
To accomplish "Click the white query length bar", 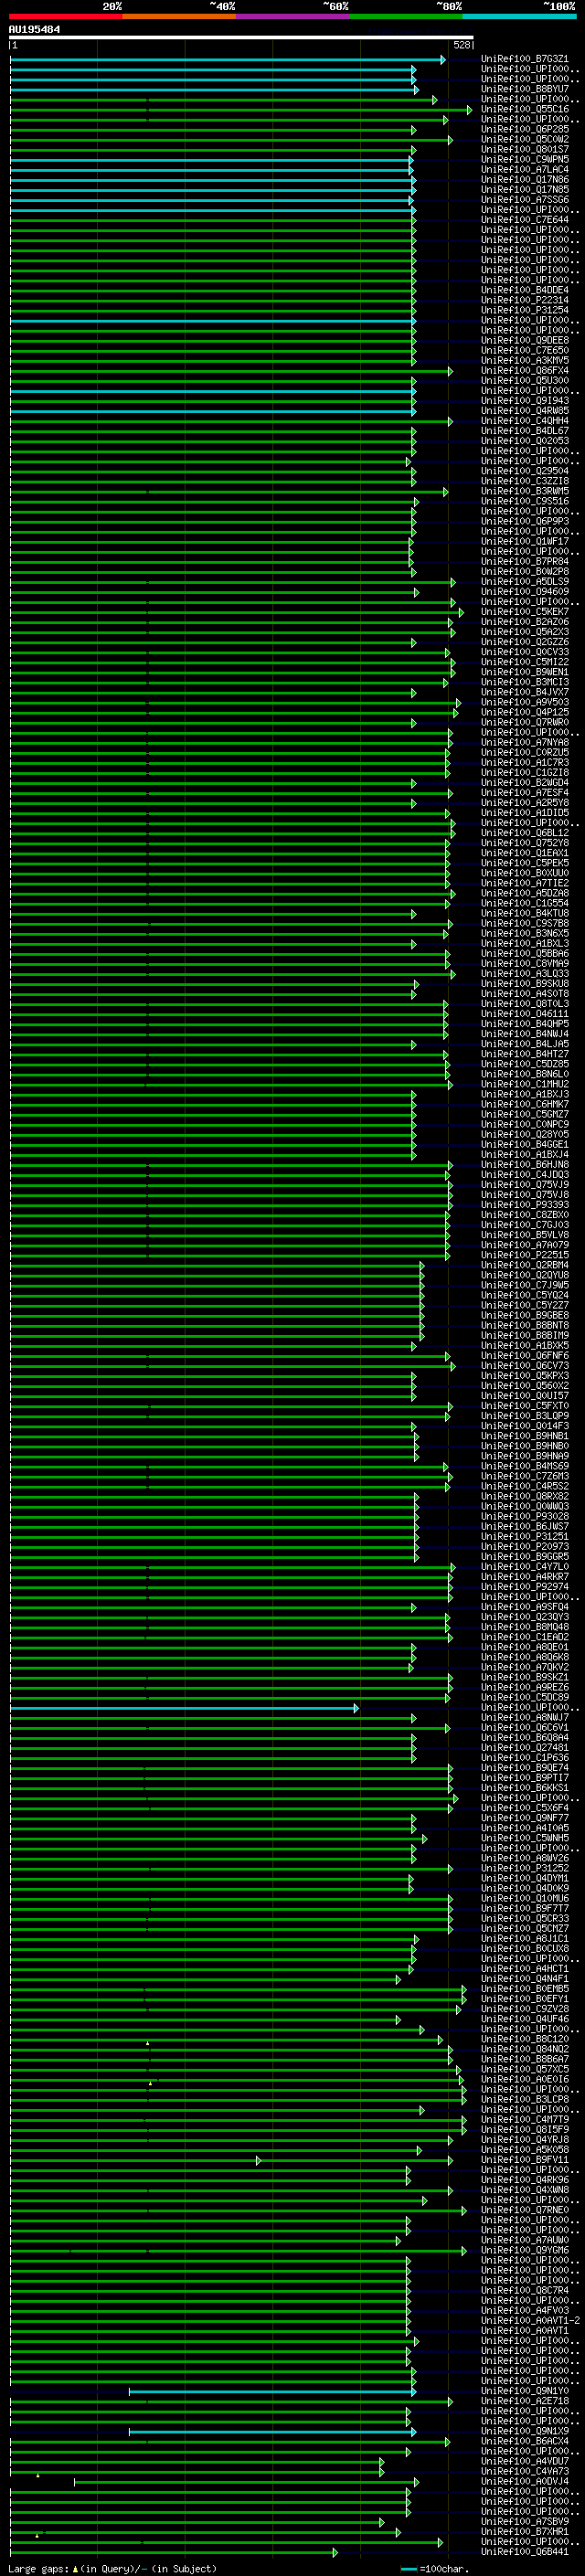I will (241, 37).
